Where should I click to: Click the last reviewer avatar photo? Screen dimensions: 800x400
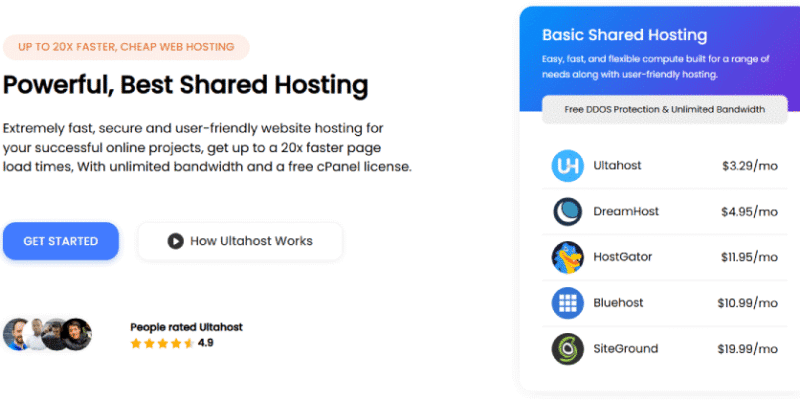tap(76, 334)
